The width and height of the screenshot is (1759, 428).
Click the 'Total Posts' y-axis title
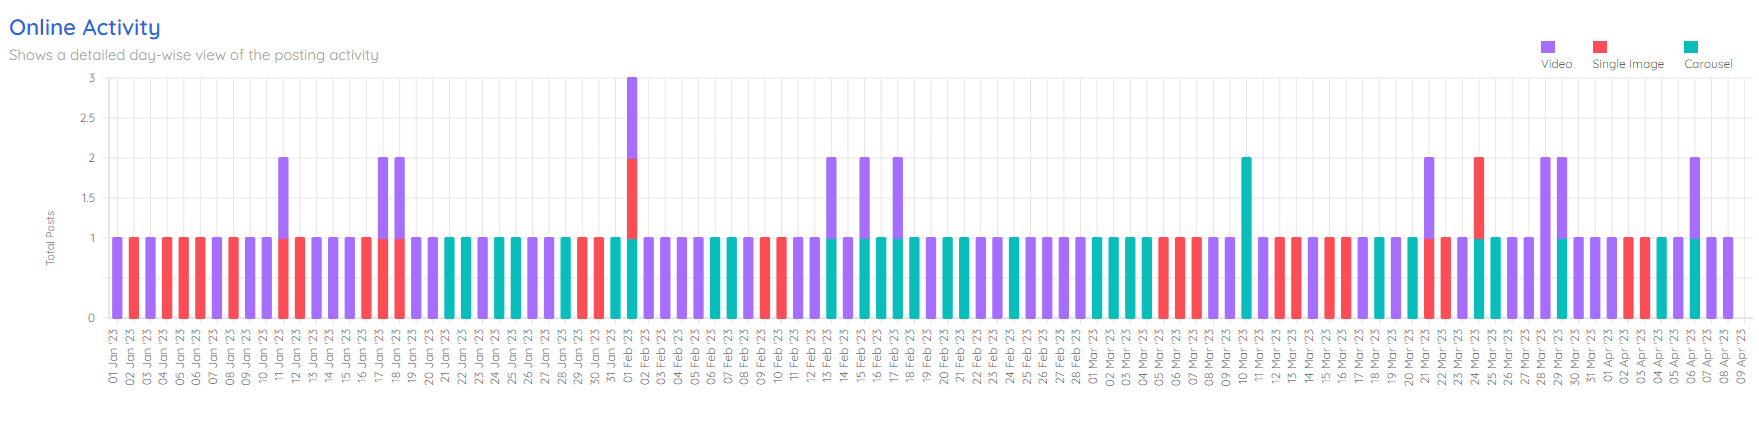tap(50, 238)
